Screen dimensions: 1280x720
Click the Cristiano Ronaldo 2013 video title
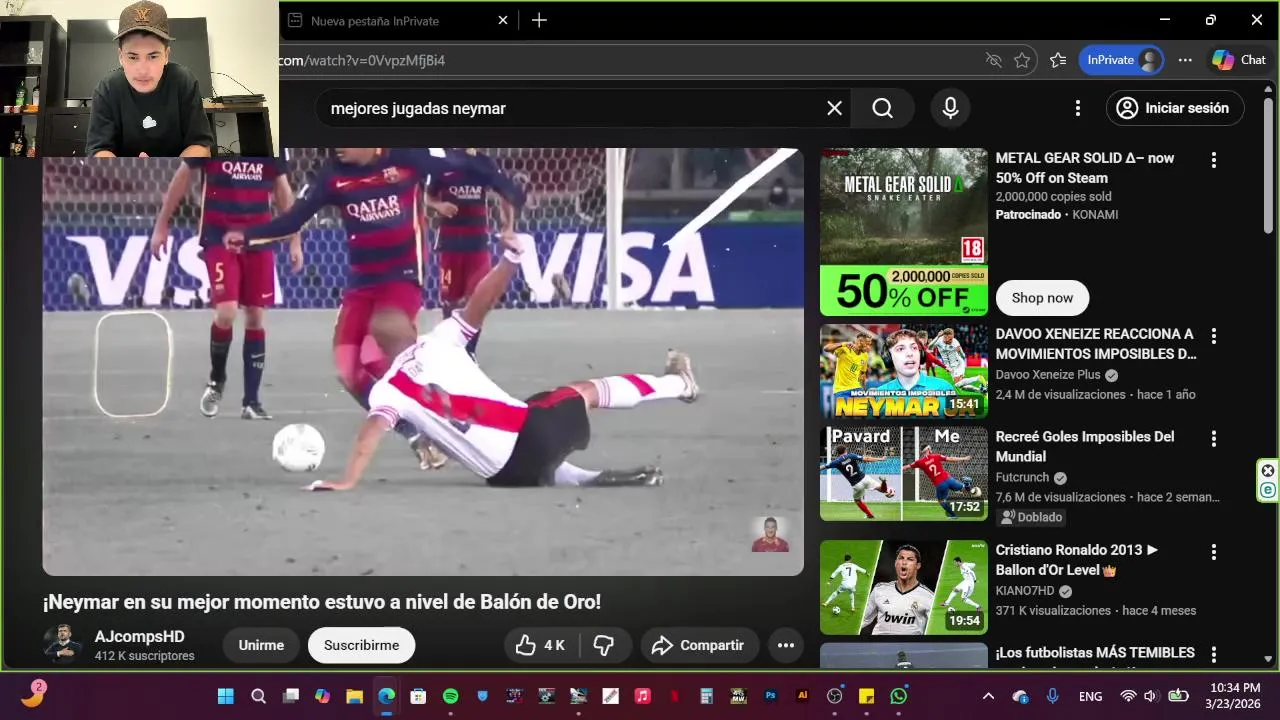pos(1077,560)
